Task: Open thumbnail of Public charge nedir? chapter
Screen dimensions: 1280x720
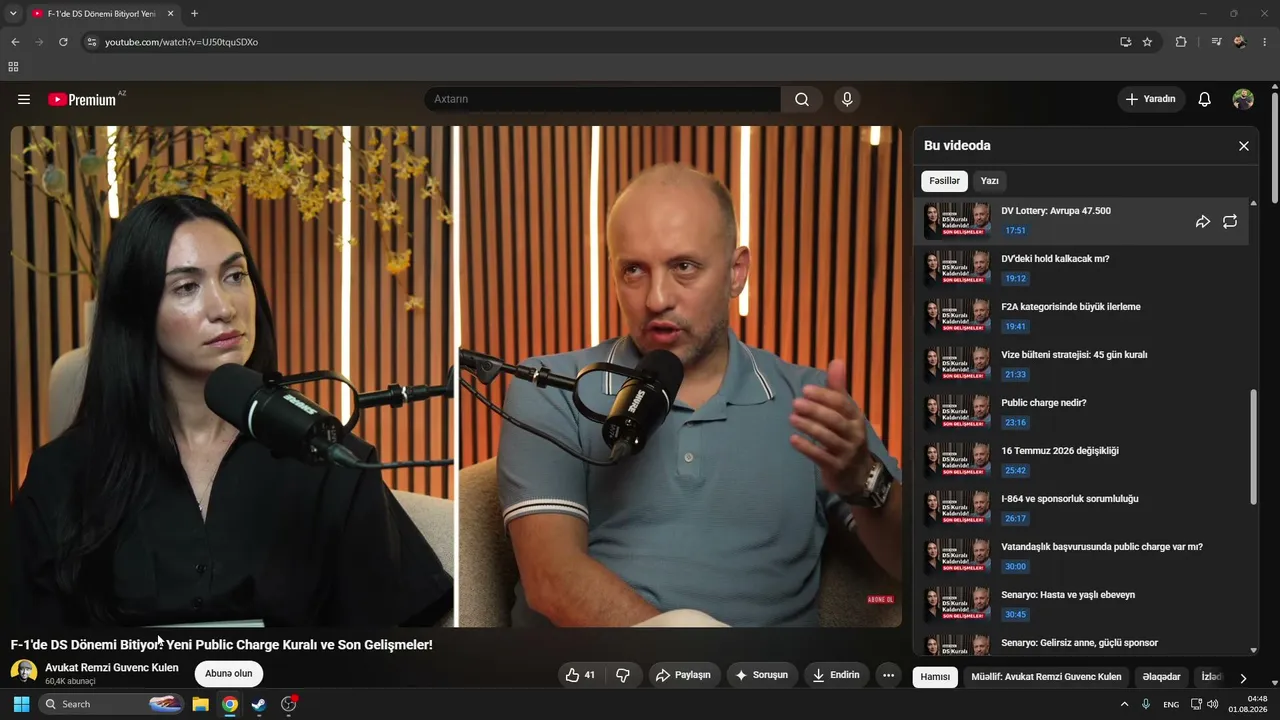Action: coord(957,413)
